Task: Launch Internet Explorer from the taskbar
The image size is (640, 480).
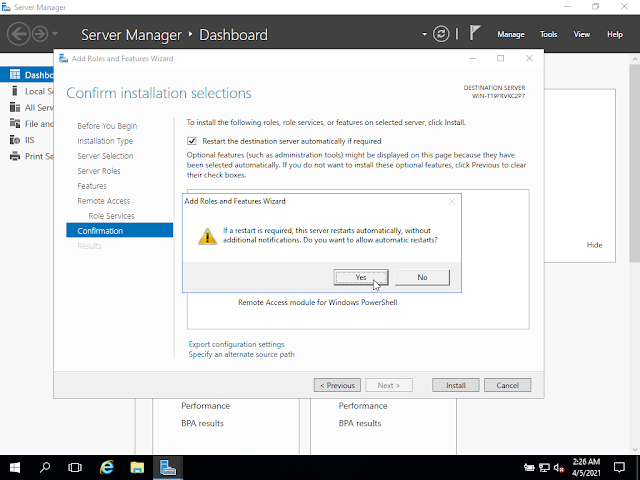Action: pyautogui.click(x=107, y=468)
